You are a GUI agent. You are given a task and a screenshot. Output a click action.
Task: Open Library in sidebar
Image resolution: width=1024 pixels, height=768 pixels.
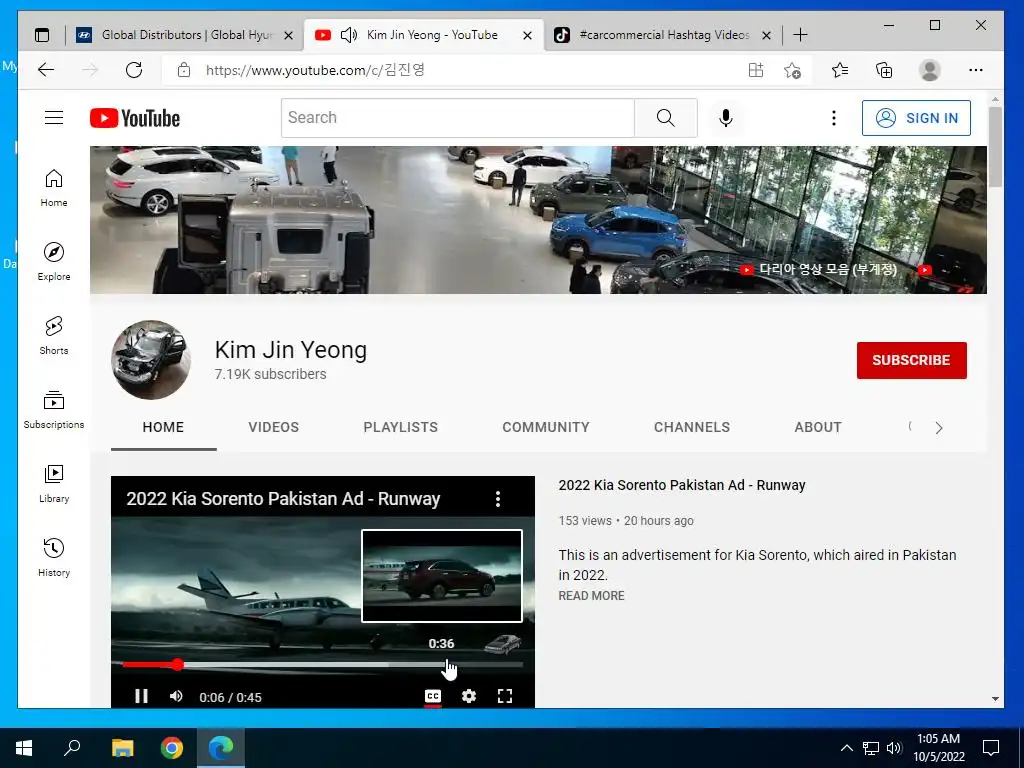[x=54, y=483]
